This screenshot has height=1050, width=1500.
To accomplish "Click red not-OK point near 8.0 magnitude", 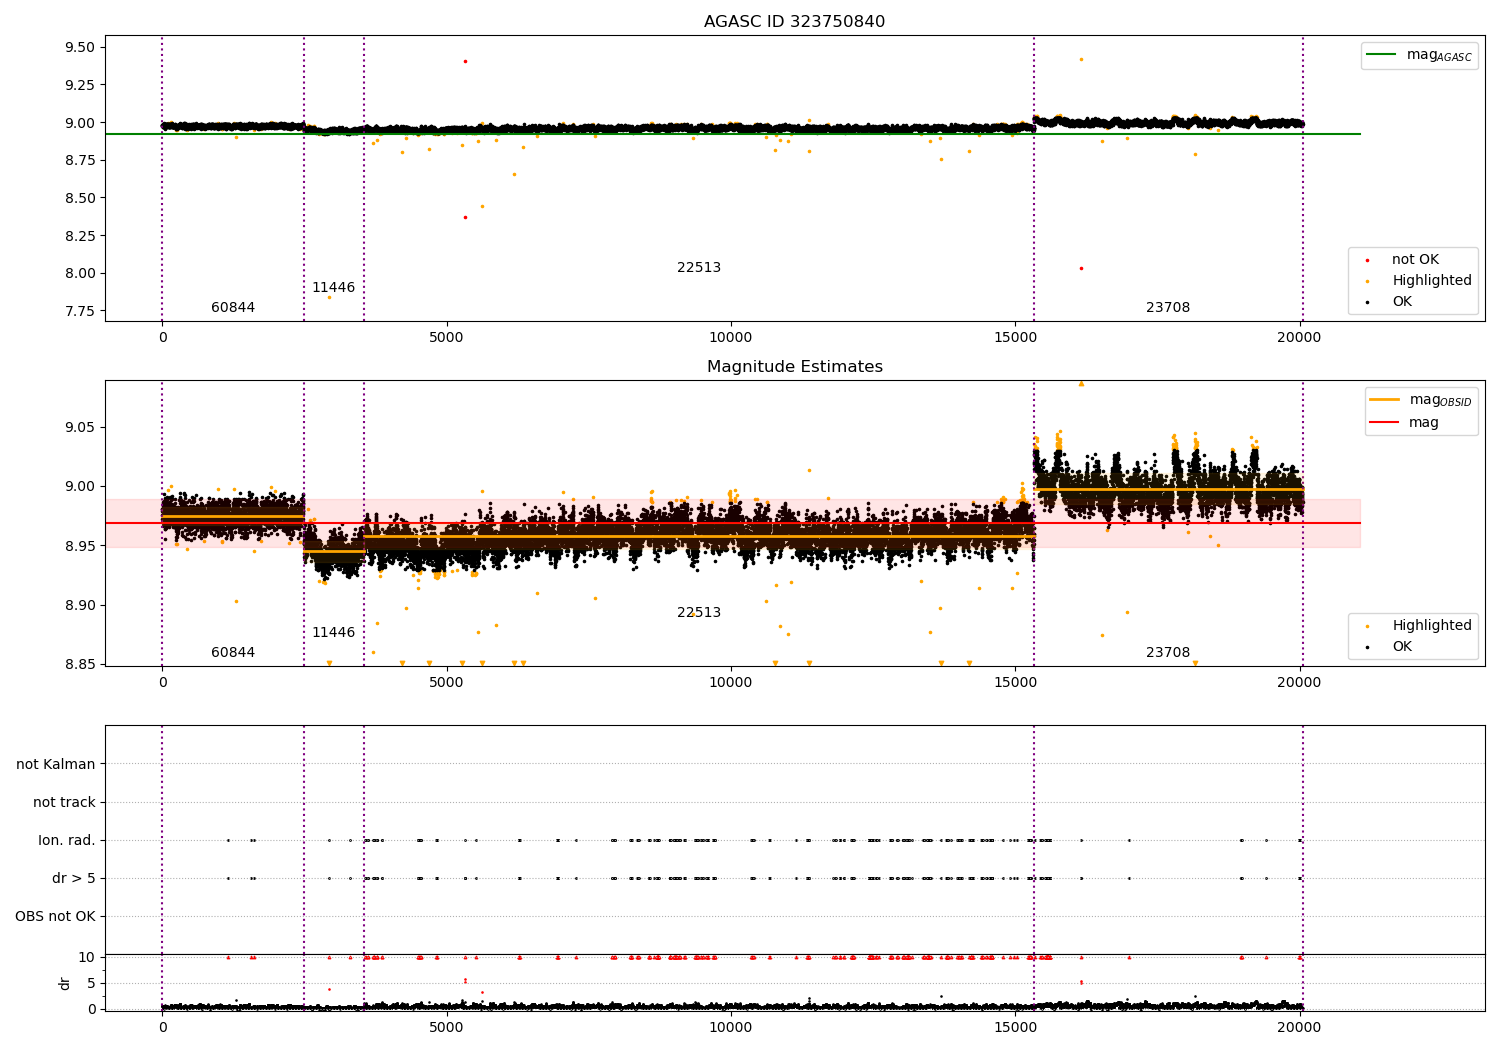I will (x=1081, y=268).
